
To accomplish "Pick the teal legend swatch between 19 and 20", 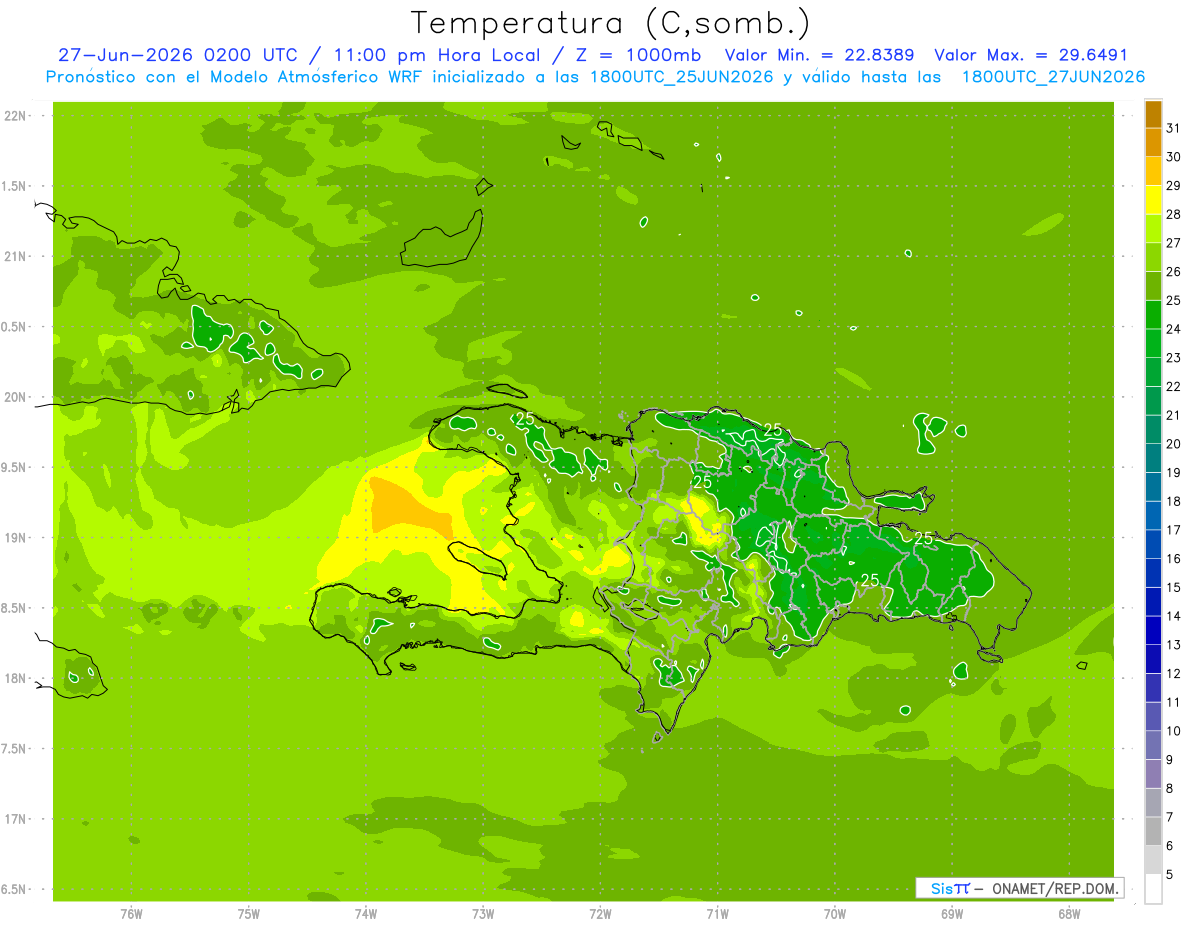I will [x=1153, y=458].
